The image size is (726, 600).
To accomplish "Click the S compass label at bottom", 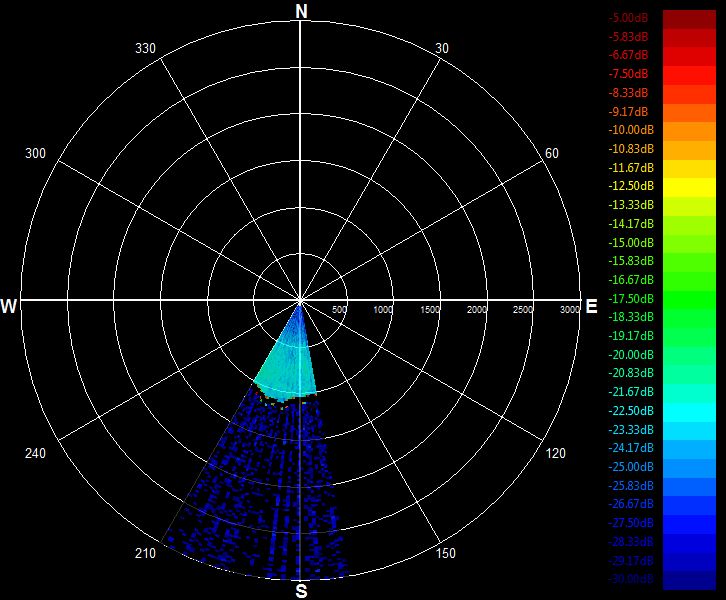I will (301, 591).
